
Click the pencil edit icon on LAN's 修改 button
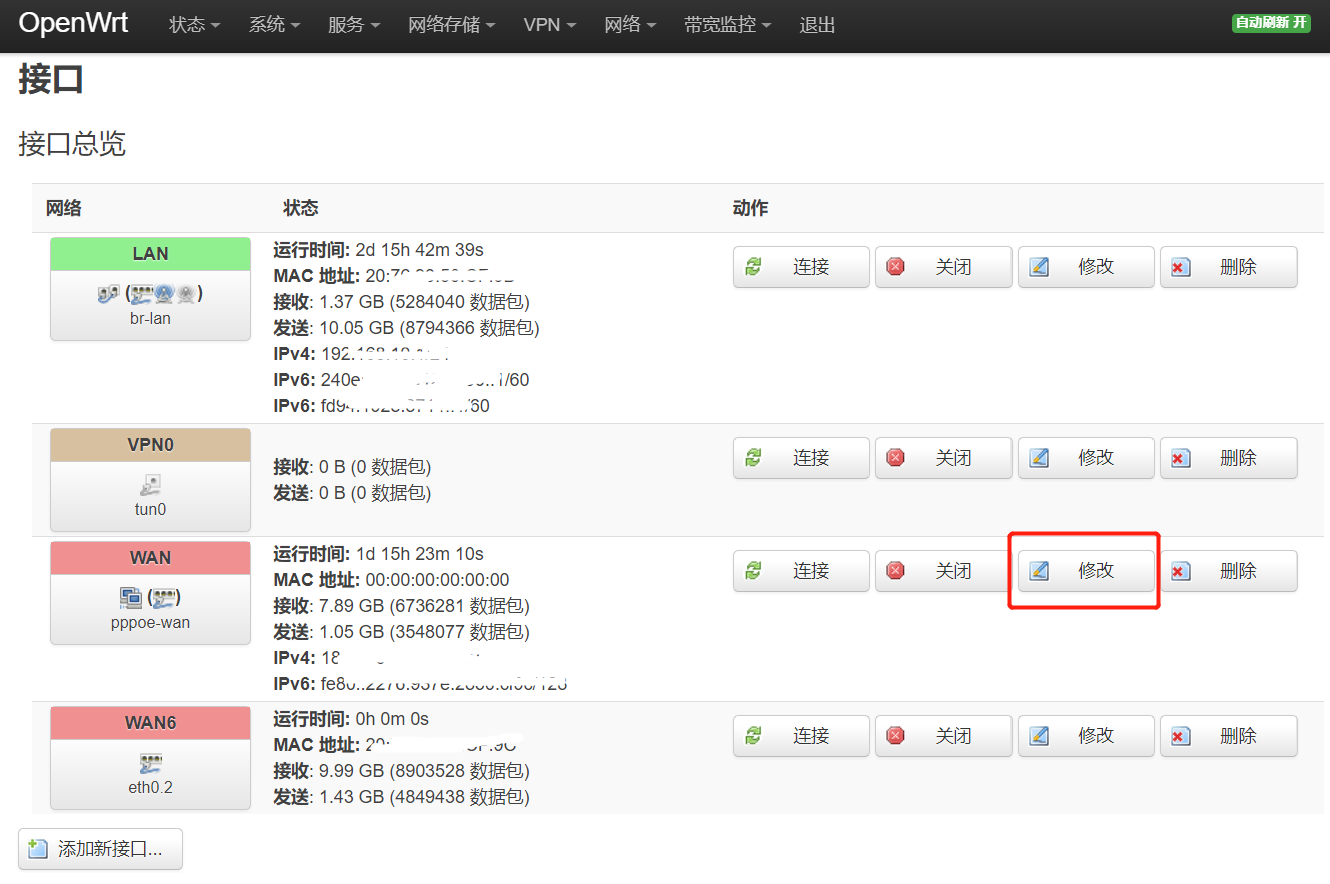tap(1039, 266)
